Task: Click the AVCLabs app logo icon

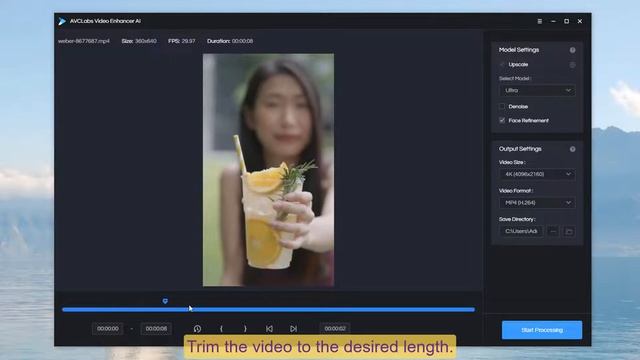Action: [62, 21]
